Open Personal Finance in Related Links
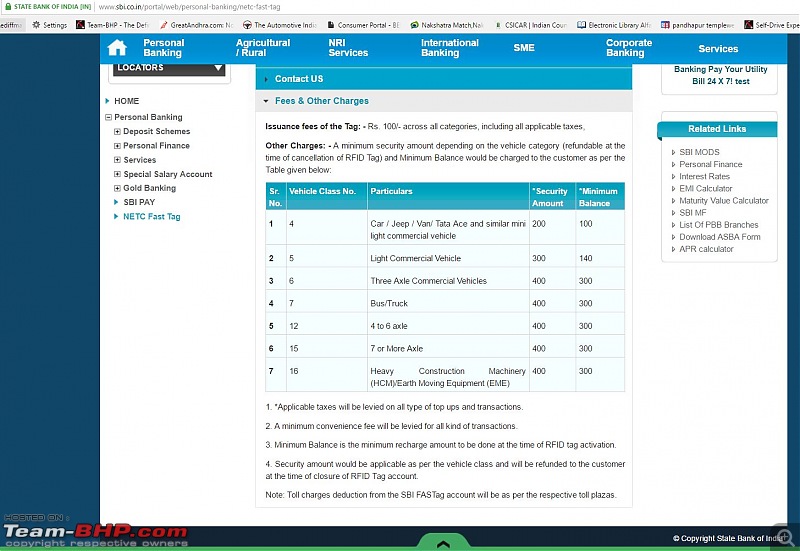 pos(710,164)
